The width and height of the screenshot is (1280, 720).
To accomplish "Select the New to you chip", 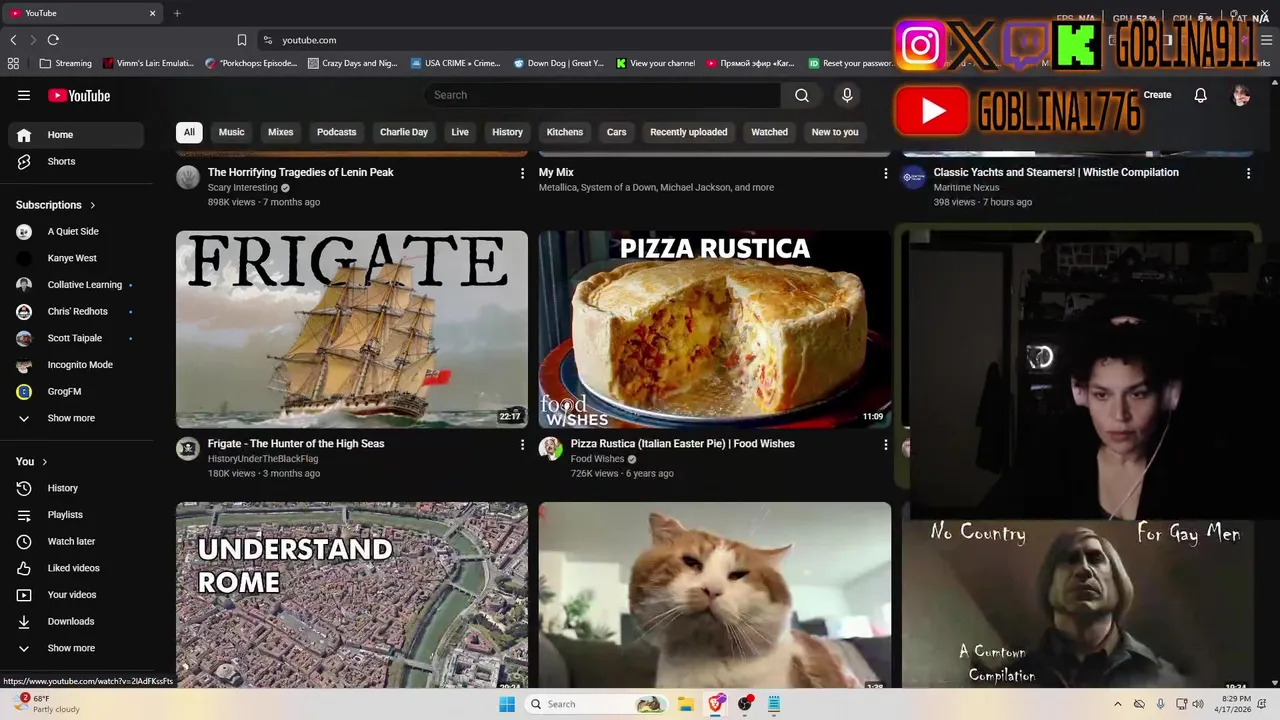I will point(835,132).
